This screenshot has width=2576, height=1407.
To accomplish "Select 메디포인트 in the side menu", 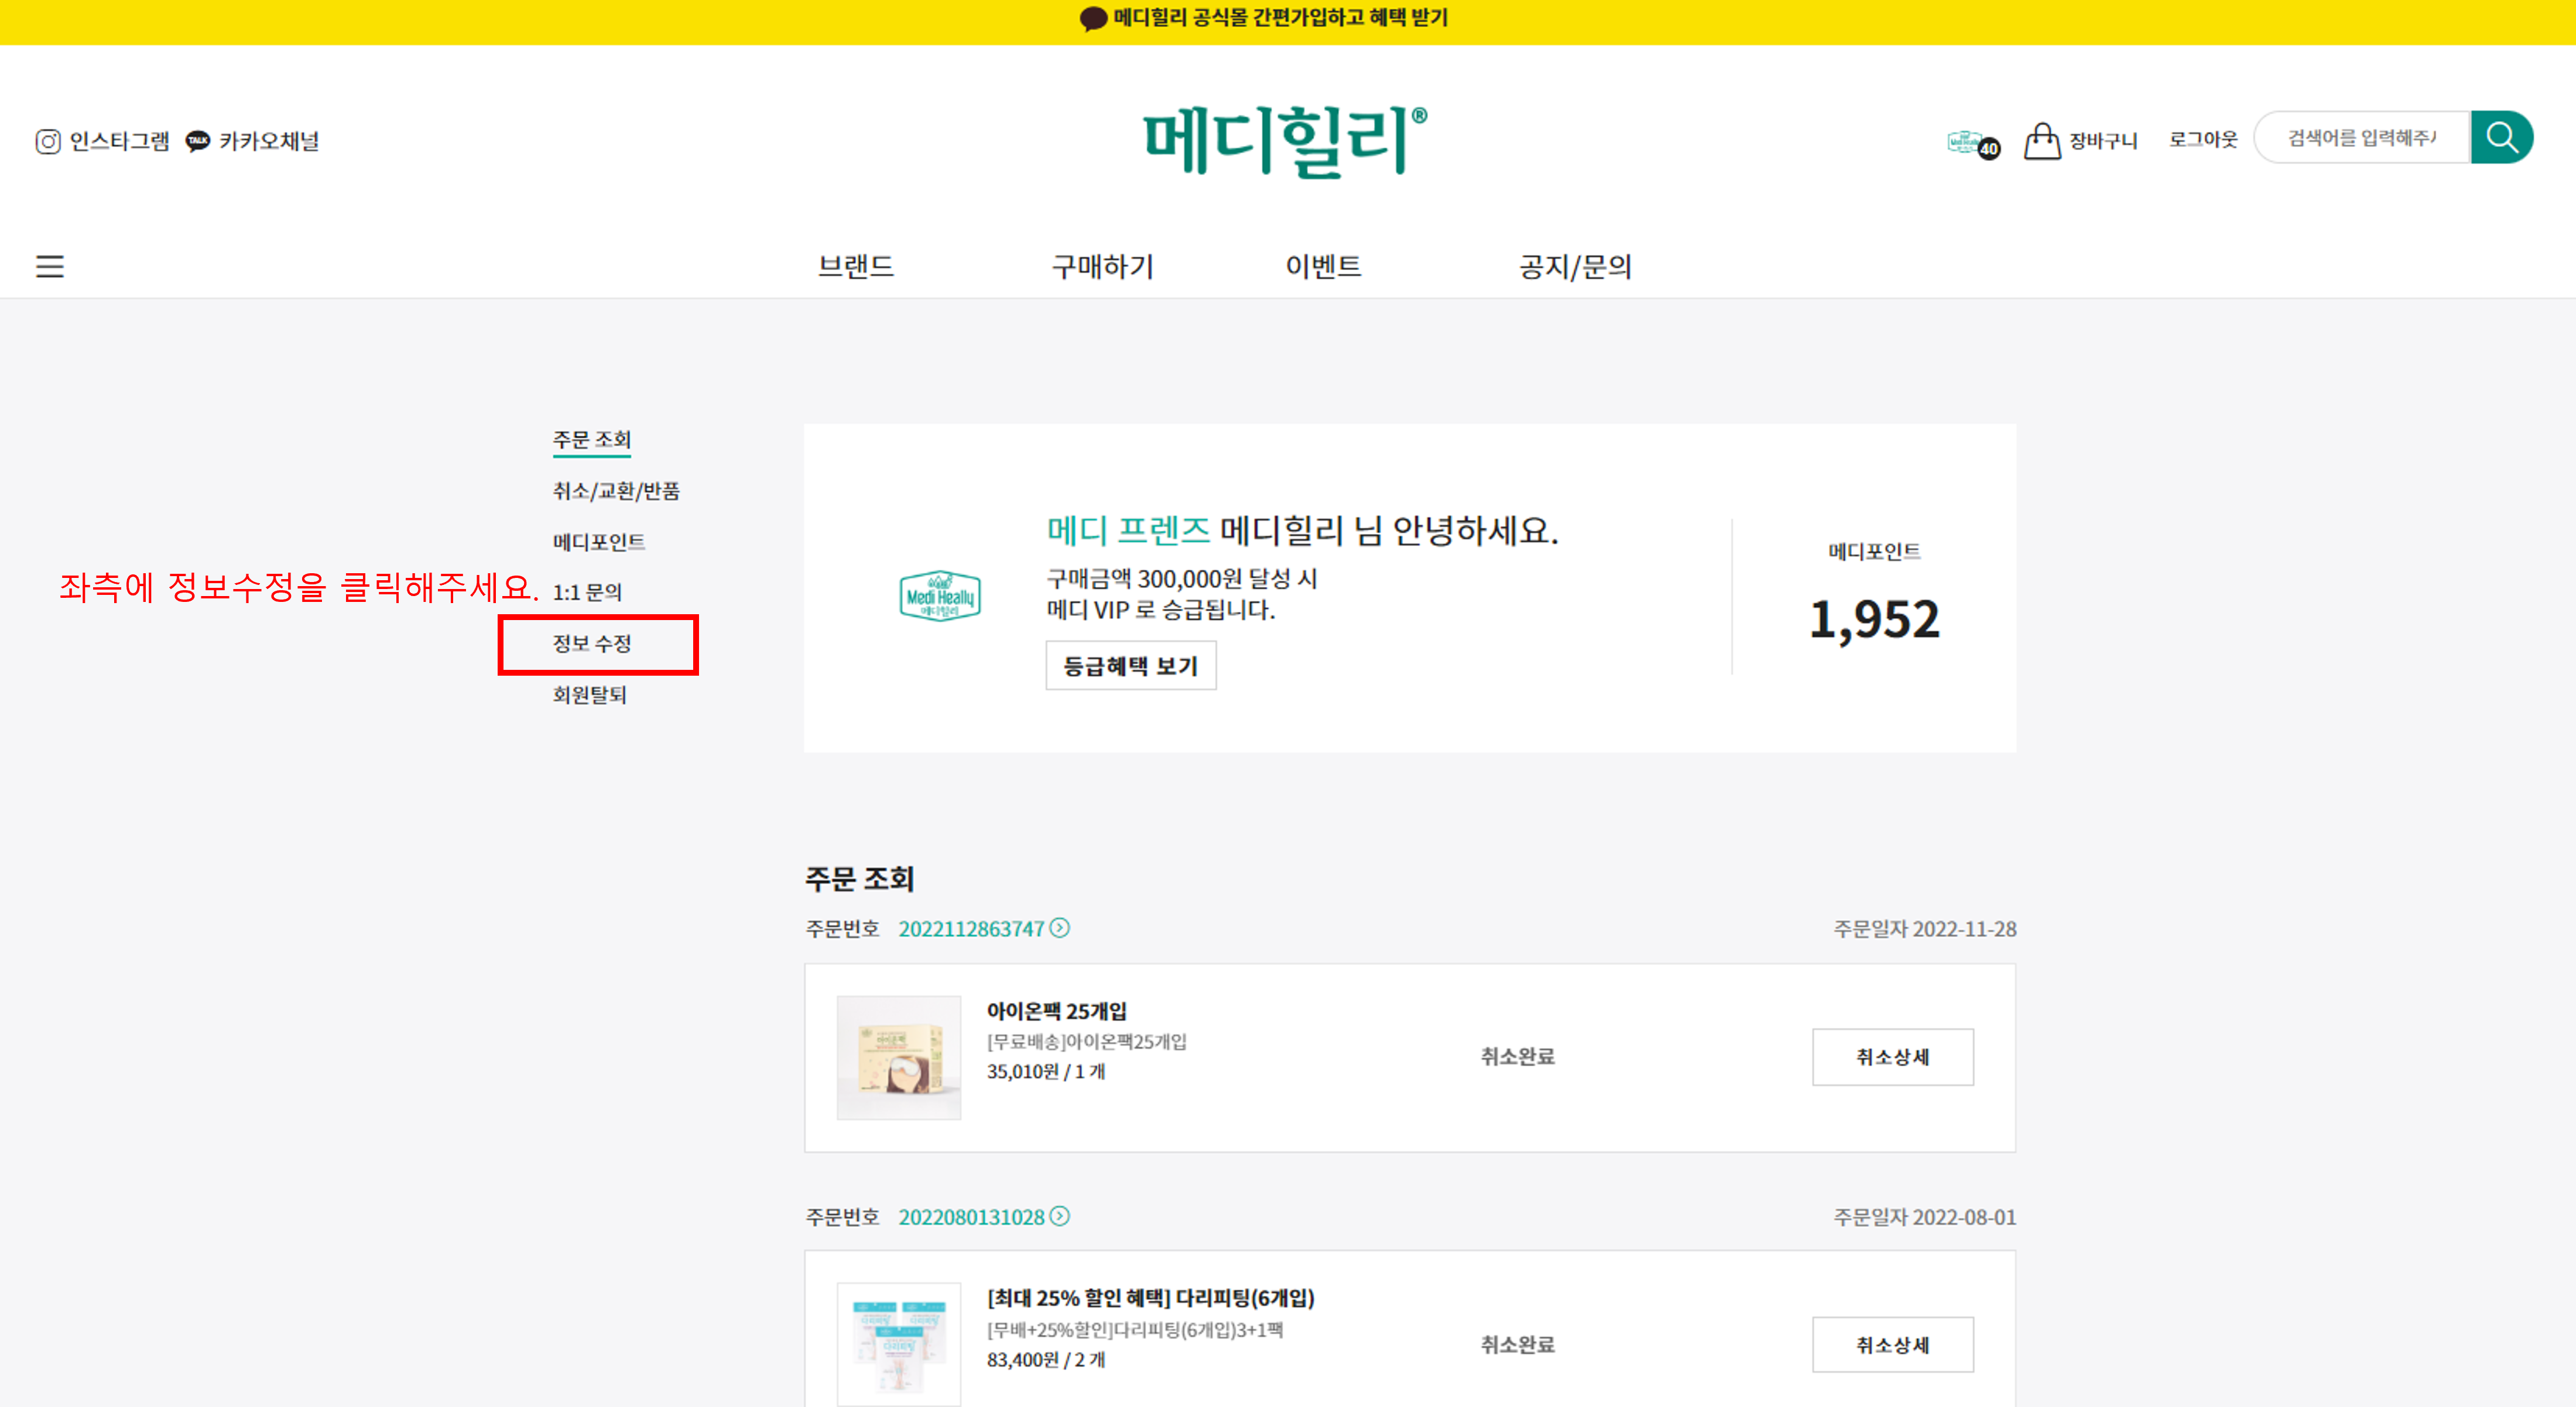I will [599, 542].
